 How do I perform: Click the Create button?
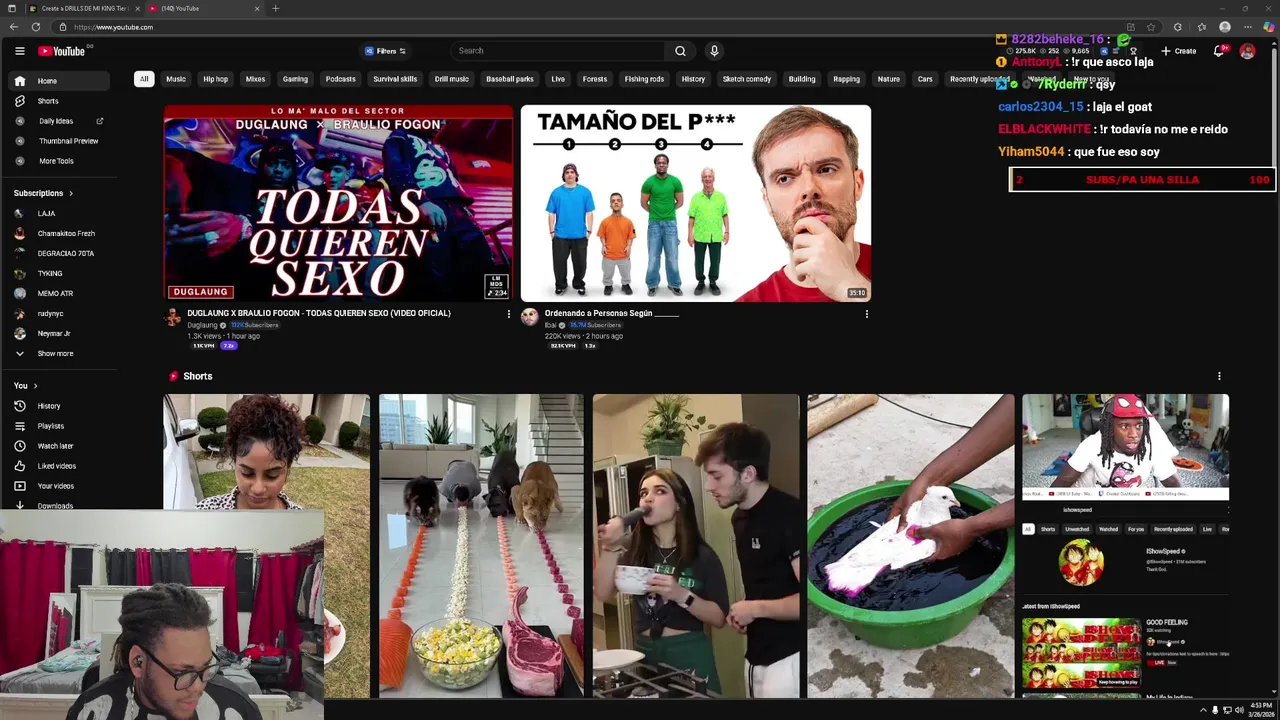[1178, 51]
